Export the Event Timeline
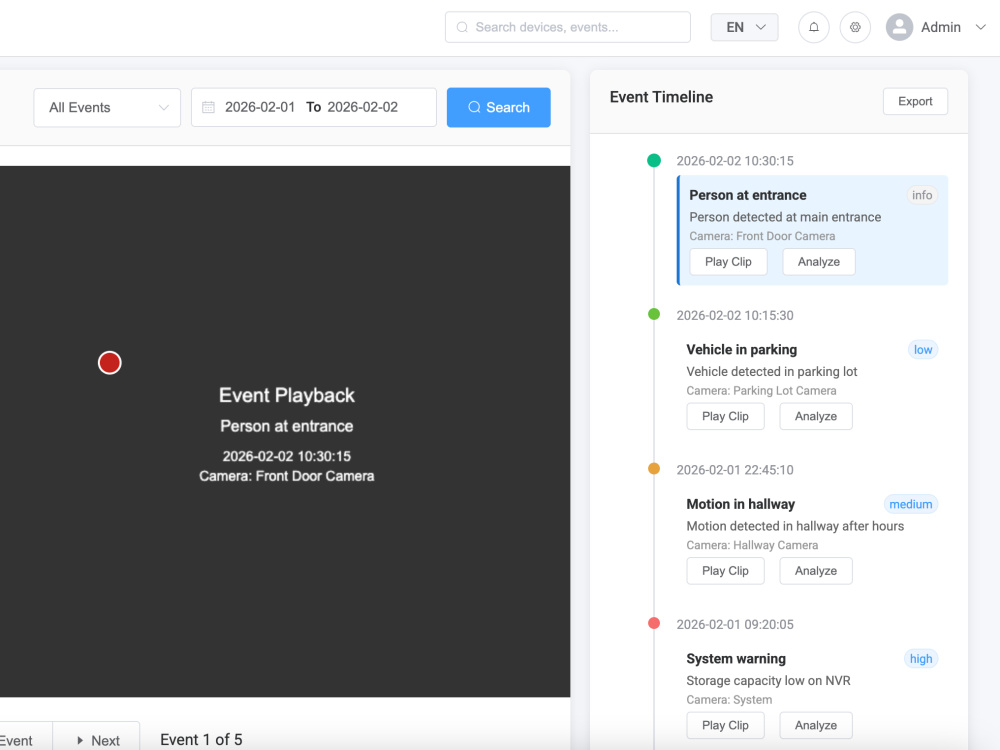The image size is (1000, 750). [915, 101]
